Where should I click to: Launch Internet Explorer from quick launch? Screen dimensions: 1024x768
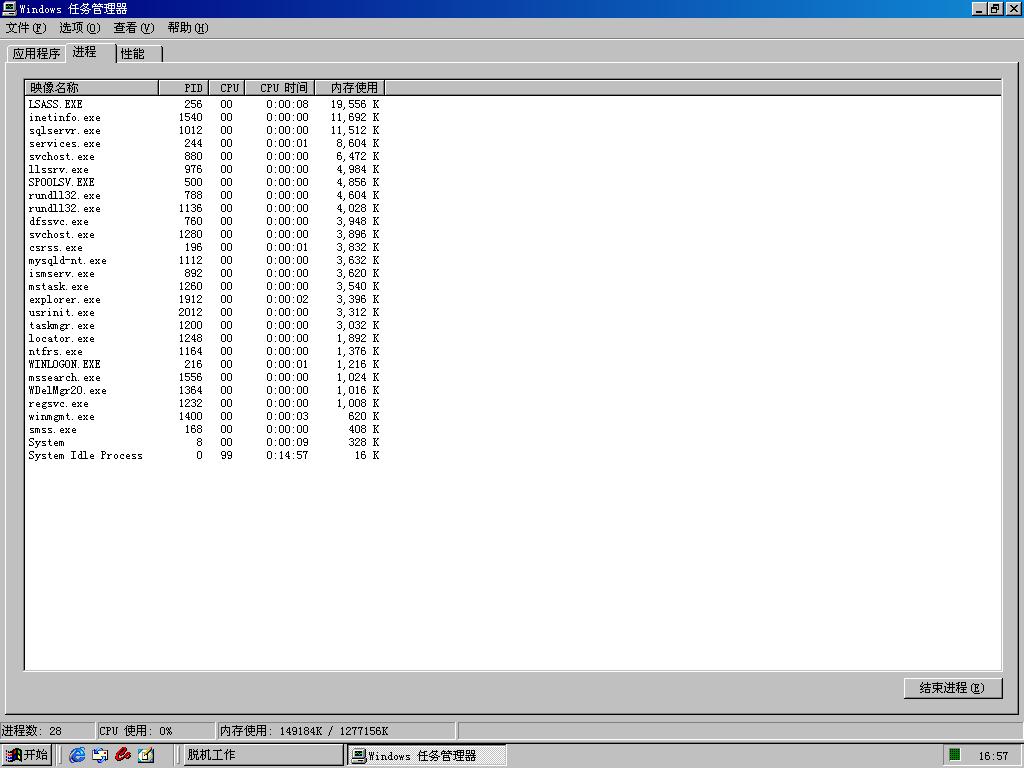(77, 755)
